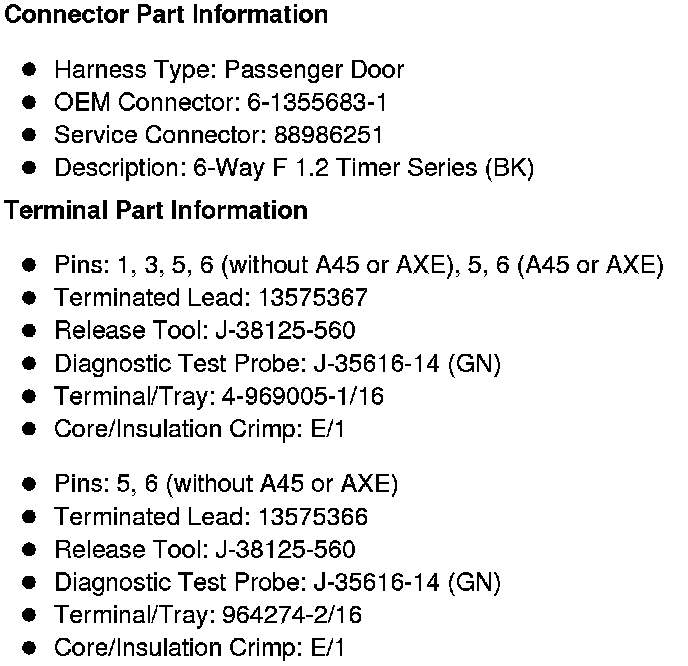Click the Harness Type: Passenger Door line
Image resolution: width=688 pixels, height=666 pixels.
[229, 70]
